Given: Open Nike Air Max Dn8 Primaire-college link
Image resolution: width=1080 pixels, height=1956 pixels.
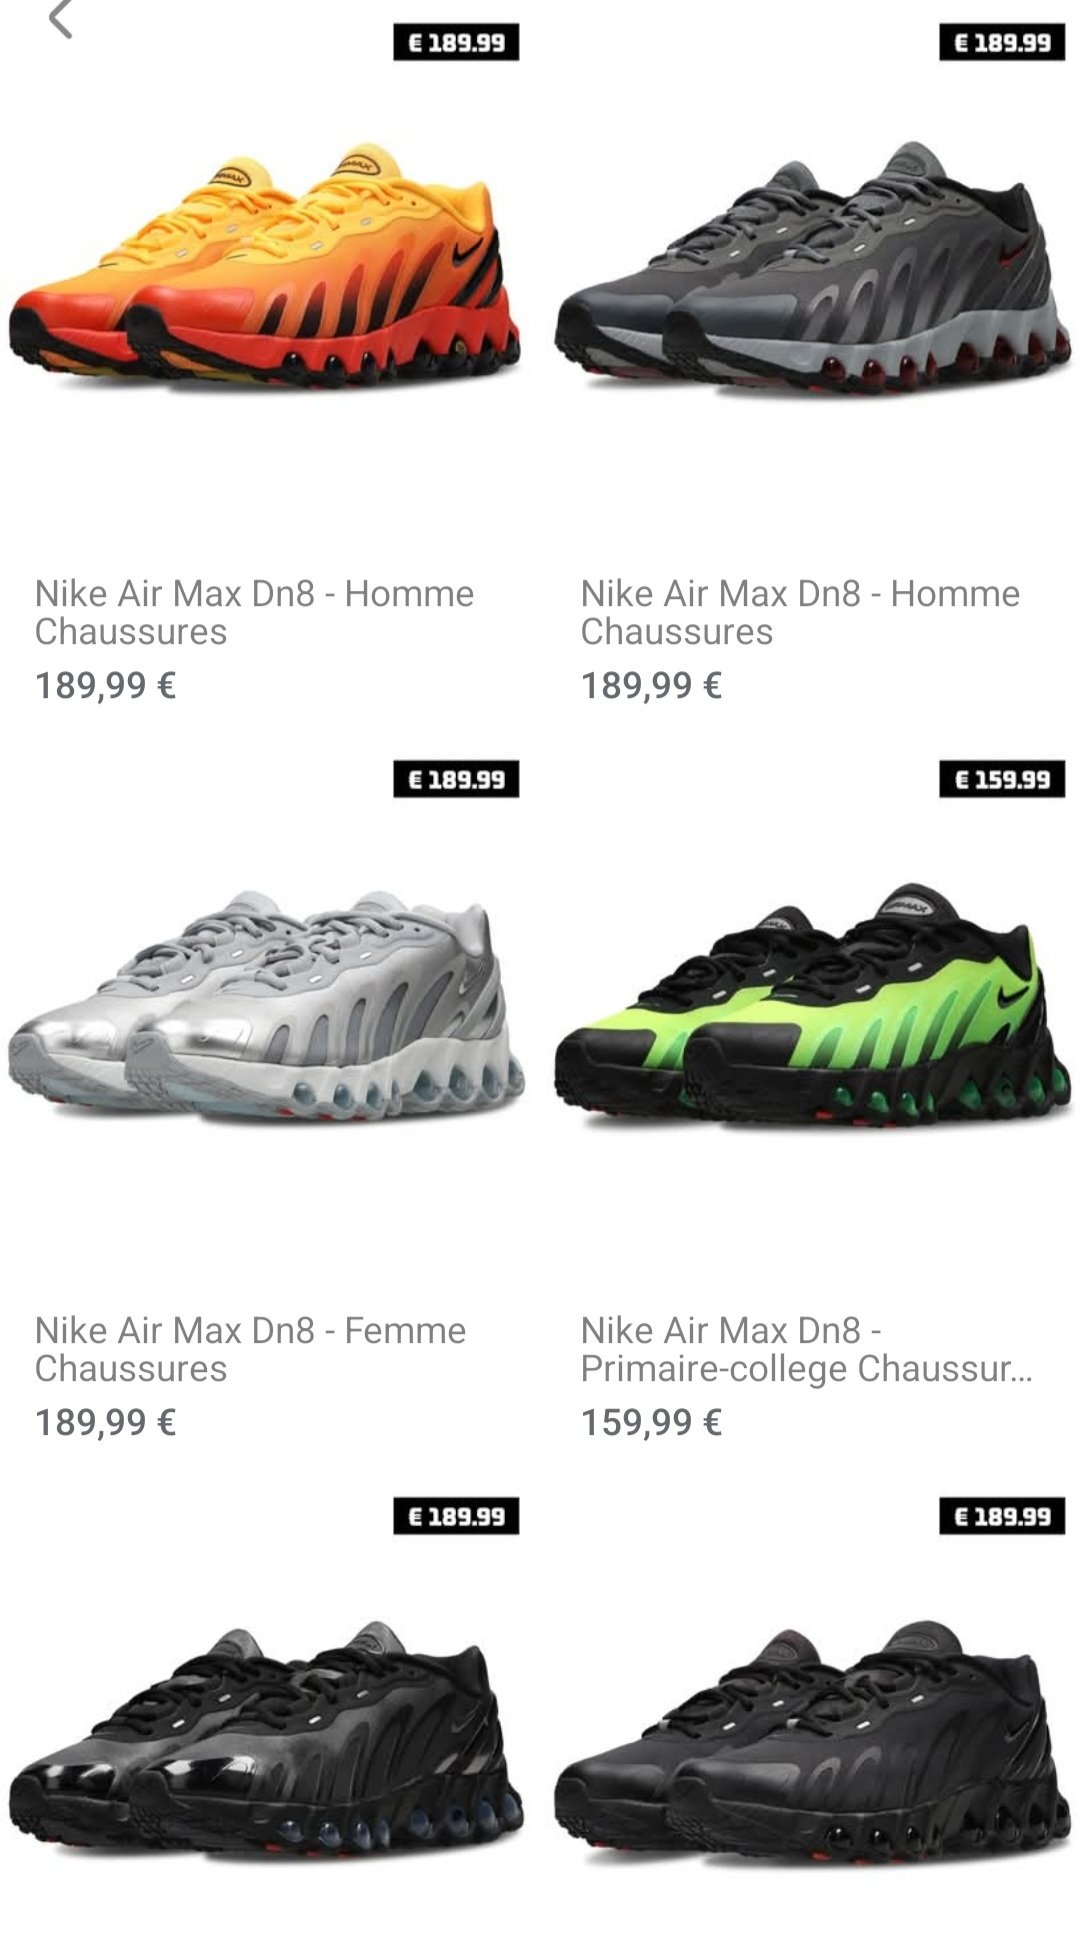Looking at the screenshot, I should coord(806,1349).
